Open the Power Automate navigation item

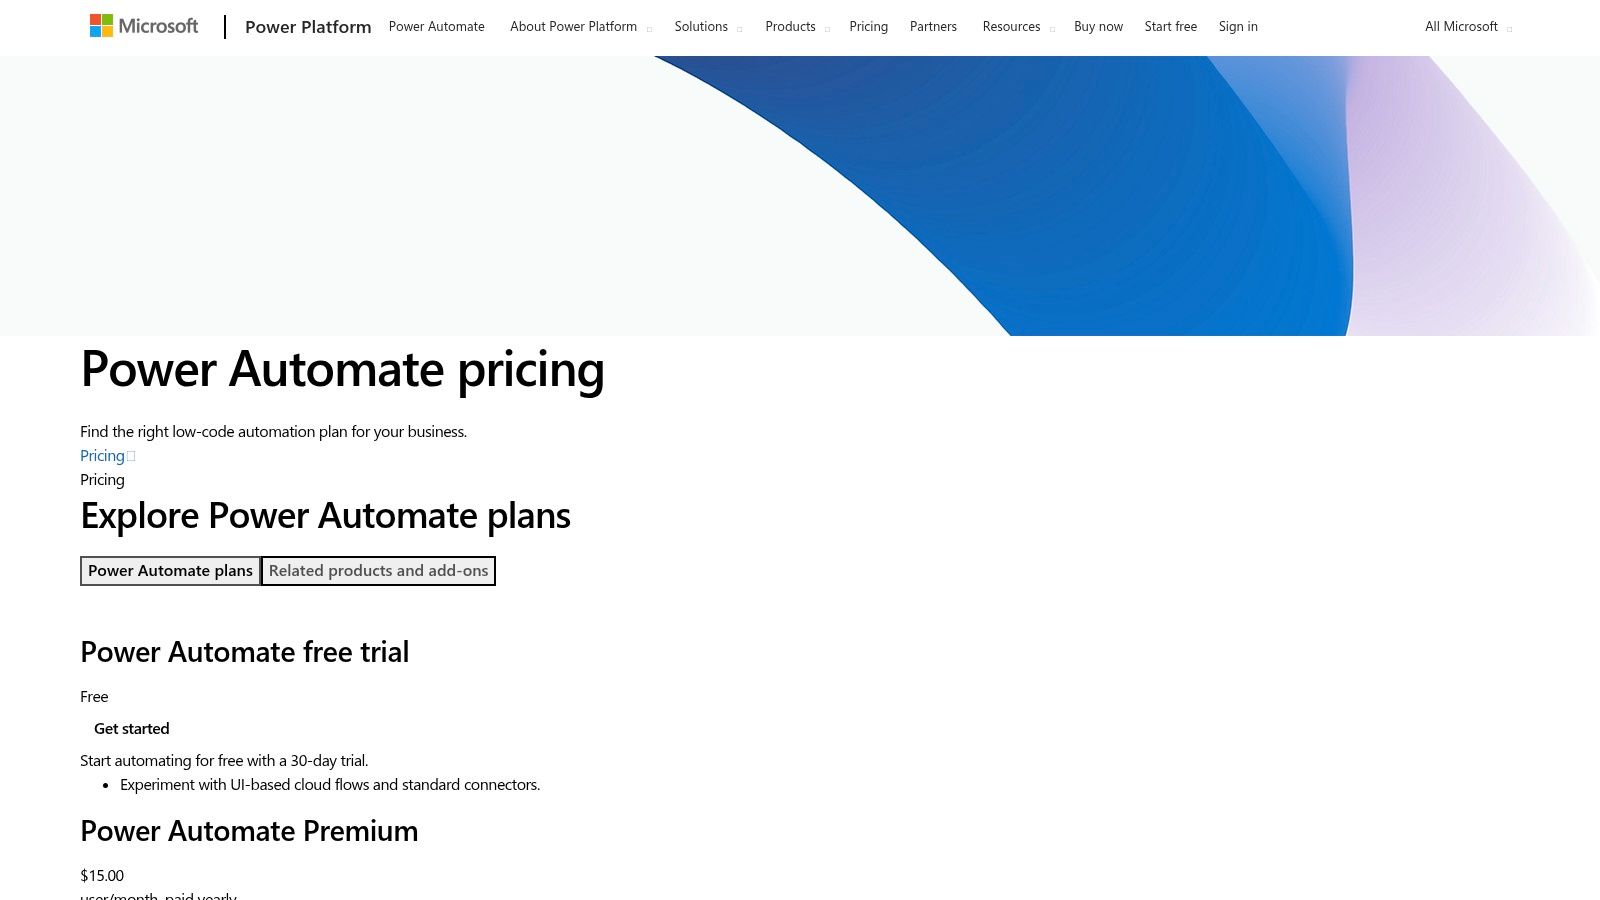[436, 26]
